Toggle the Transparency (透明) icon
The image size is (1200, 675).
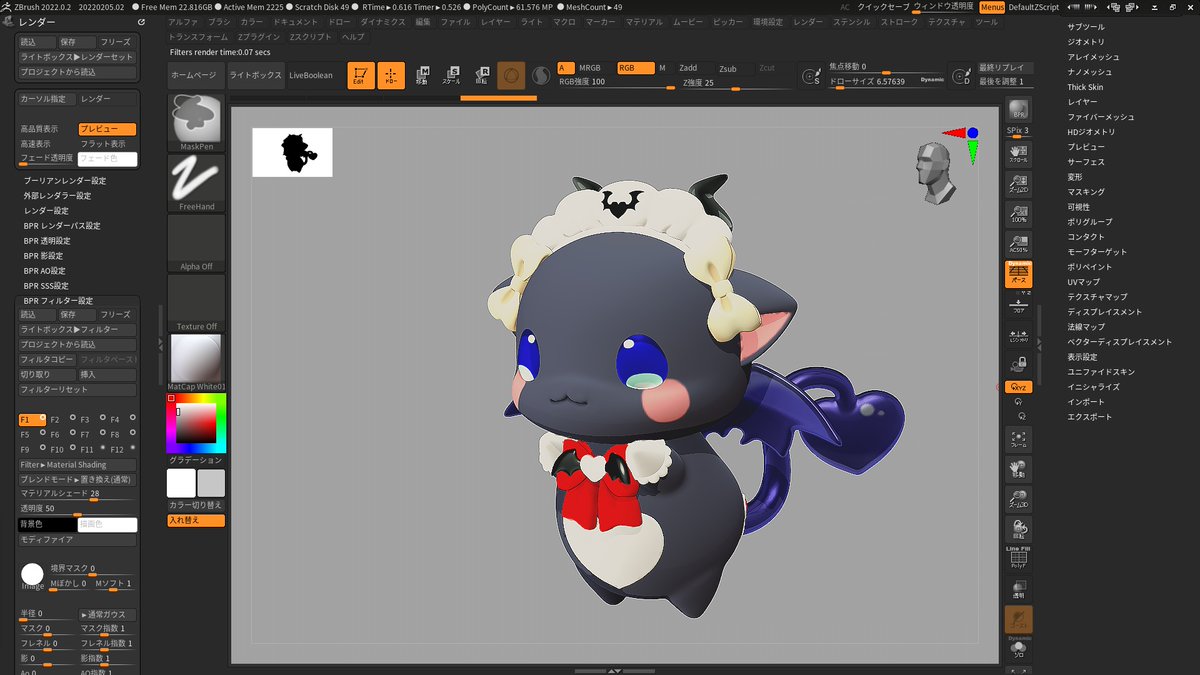coord(1018,588)
